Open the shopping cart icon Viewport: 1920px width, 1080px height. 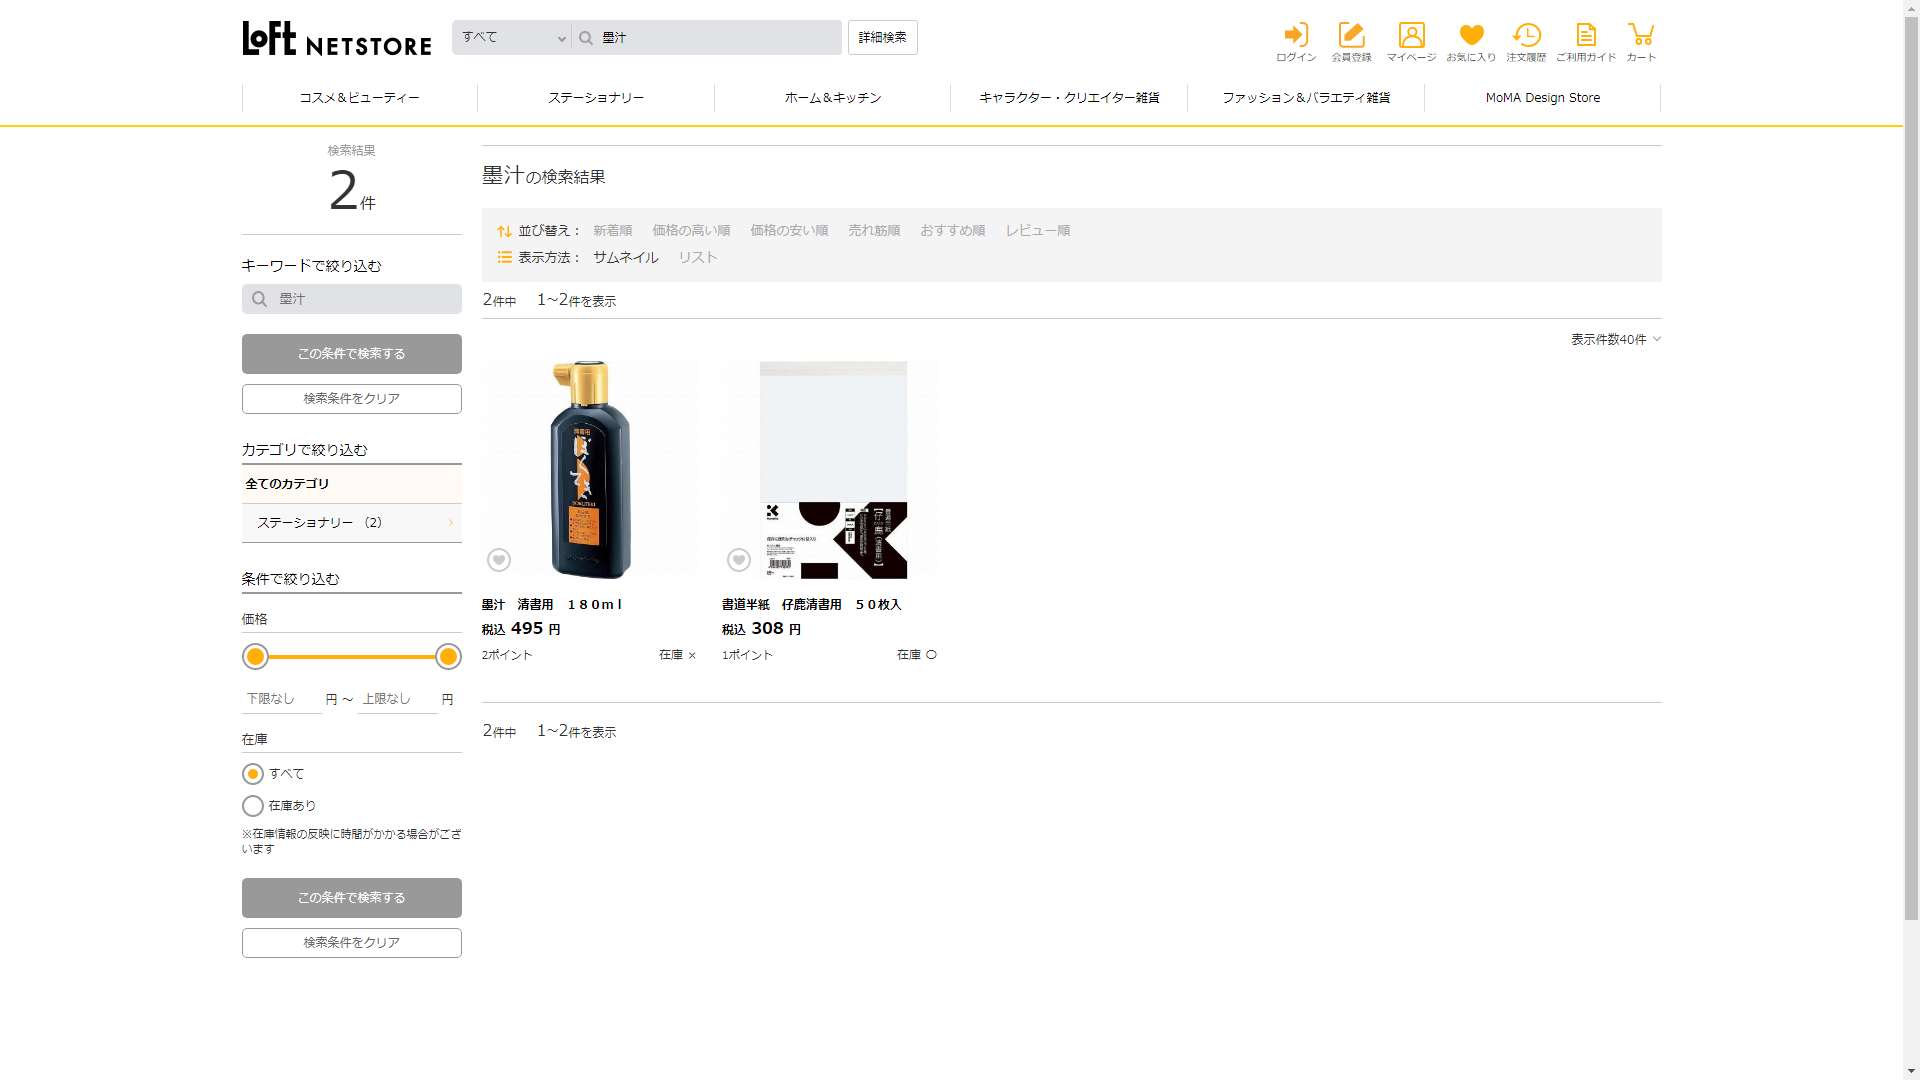coord(1640,36)
